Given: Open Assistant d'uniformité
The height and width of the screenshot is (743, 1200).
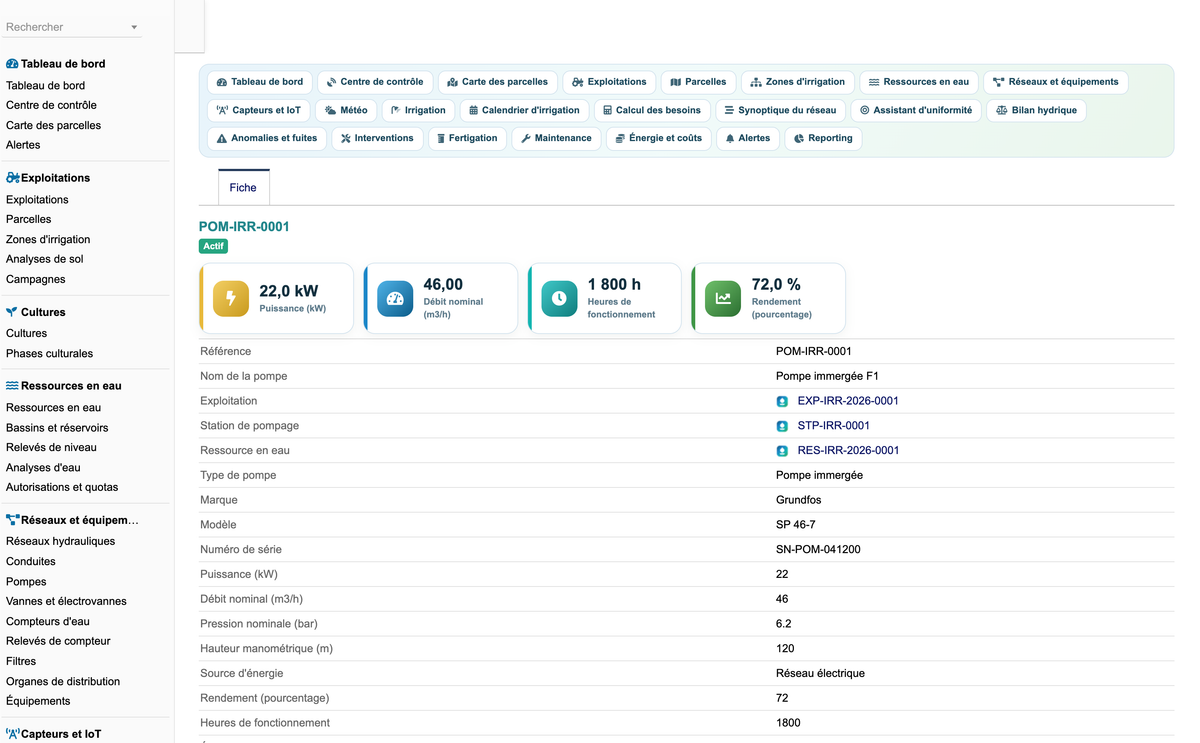Looking at the screenshot, I should coord(916,110).
